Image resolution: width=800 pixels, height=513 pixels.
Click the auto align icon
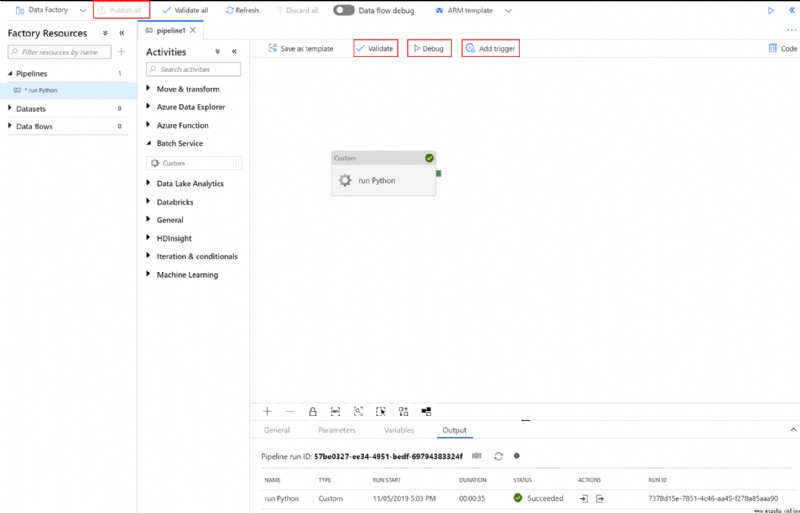pyautogui.click(x=404, y=411)
